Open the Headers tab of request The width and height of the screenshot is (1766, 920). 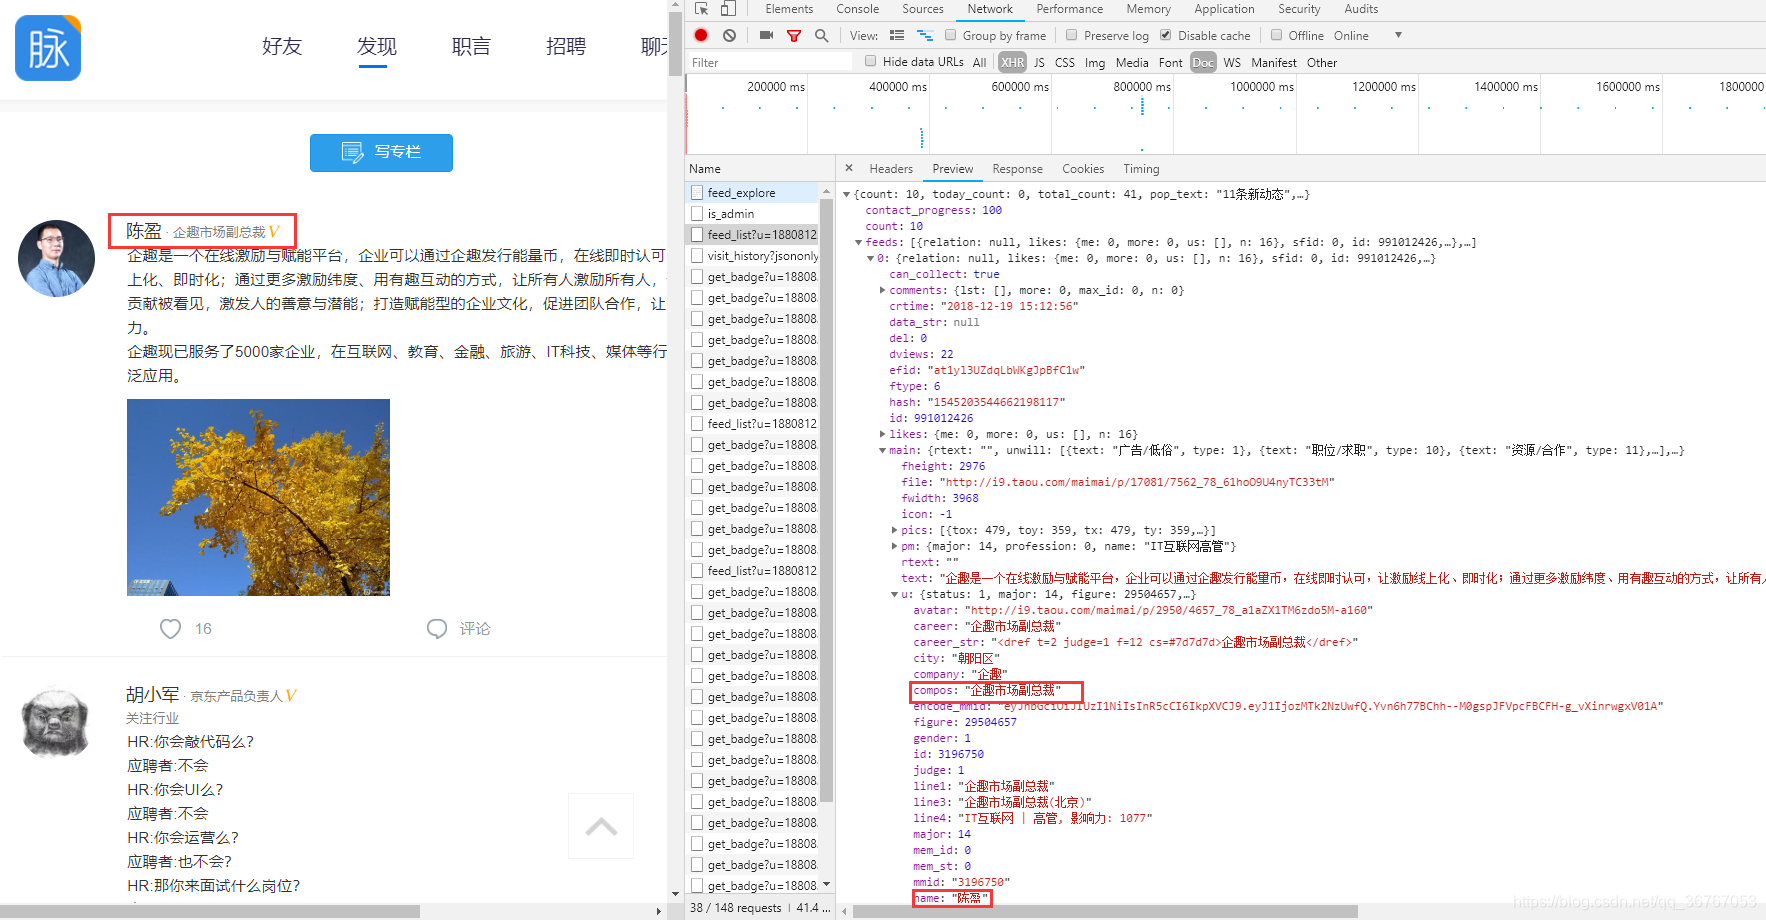point(891,169)
